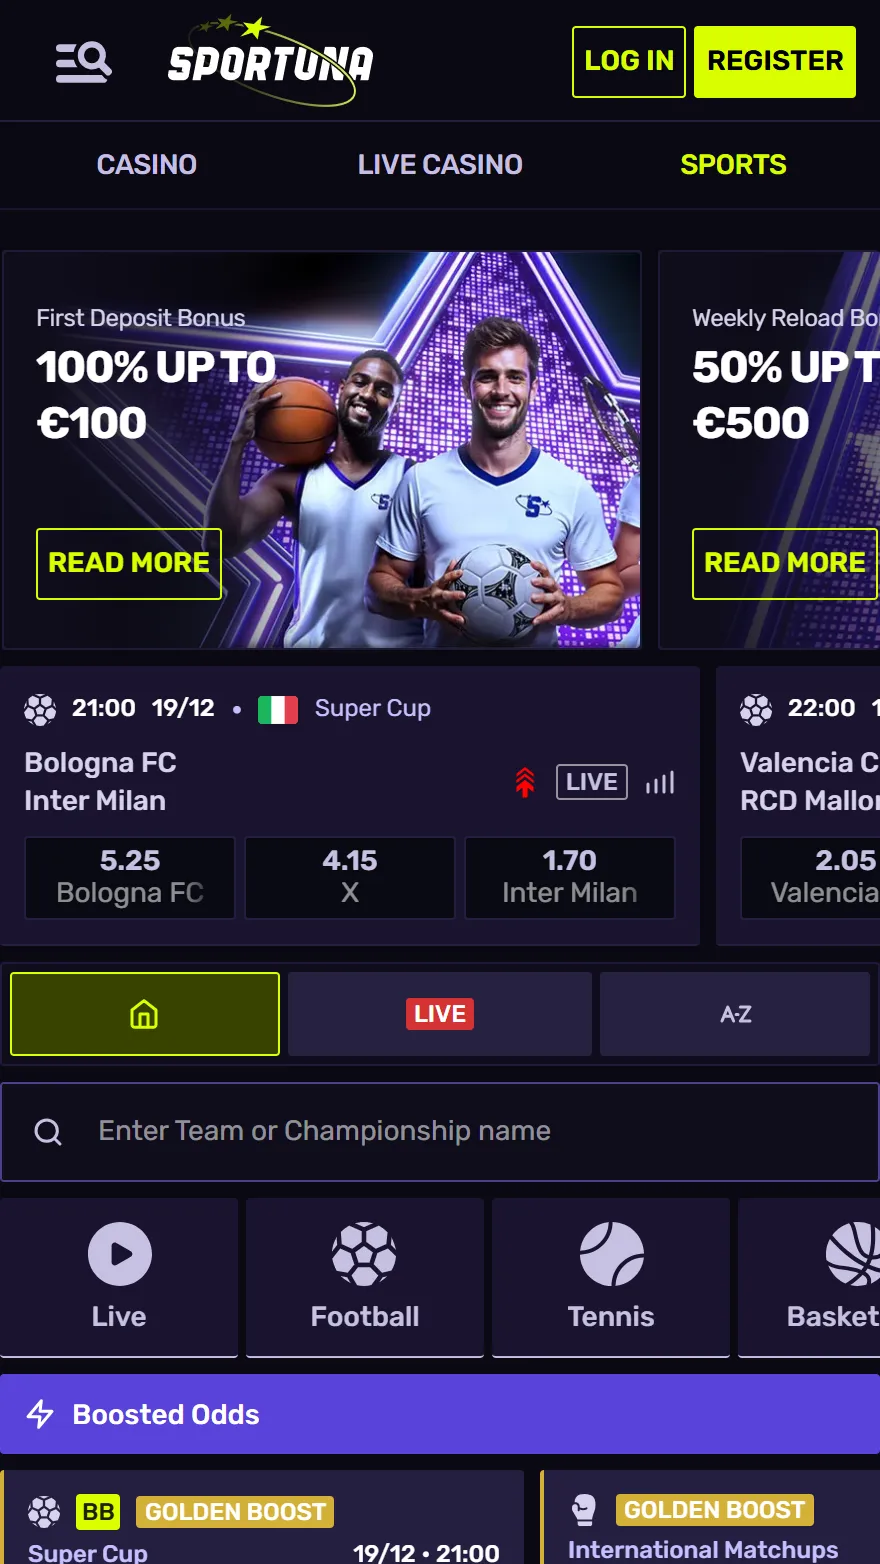
Task: Click the REGISTER button
Action: [x=775, y=62]
